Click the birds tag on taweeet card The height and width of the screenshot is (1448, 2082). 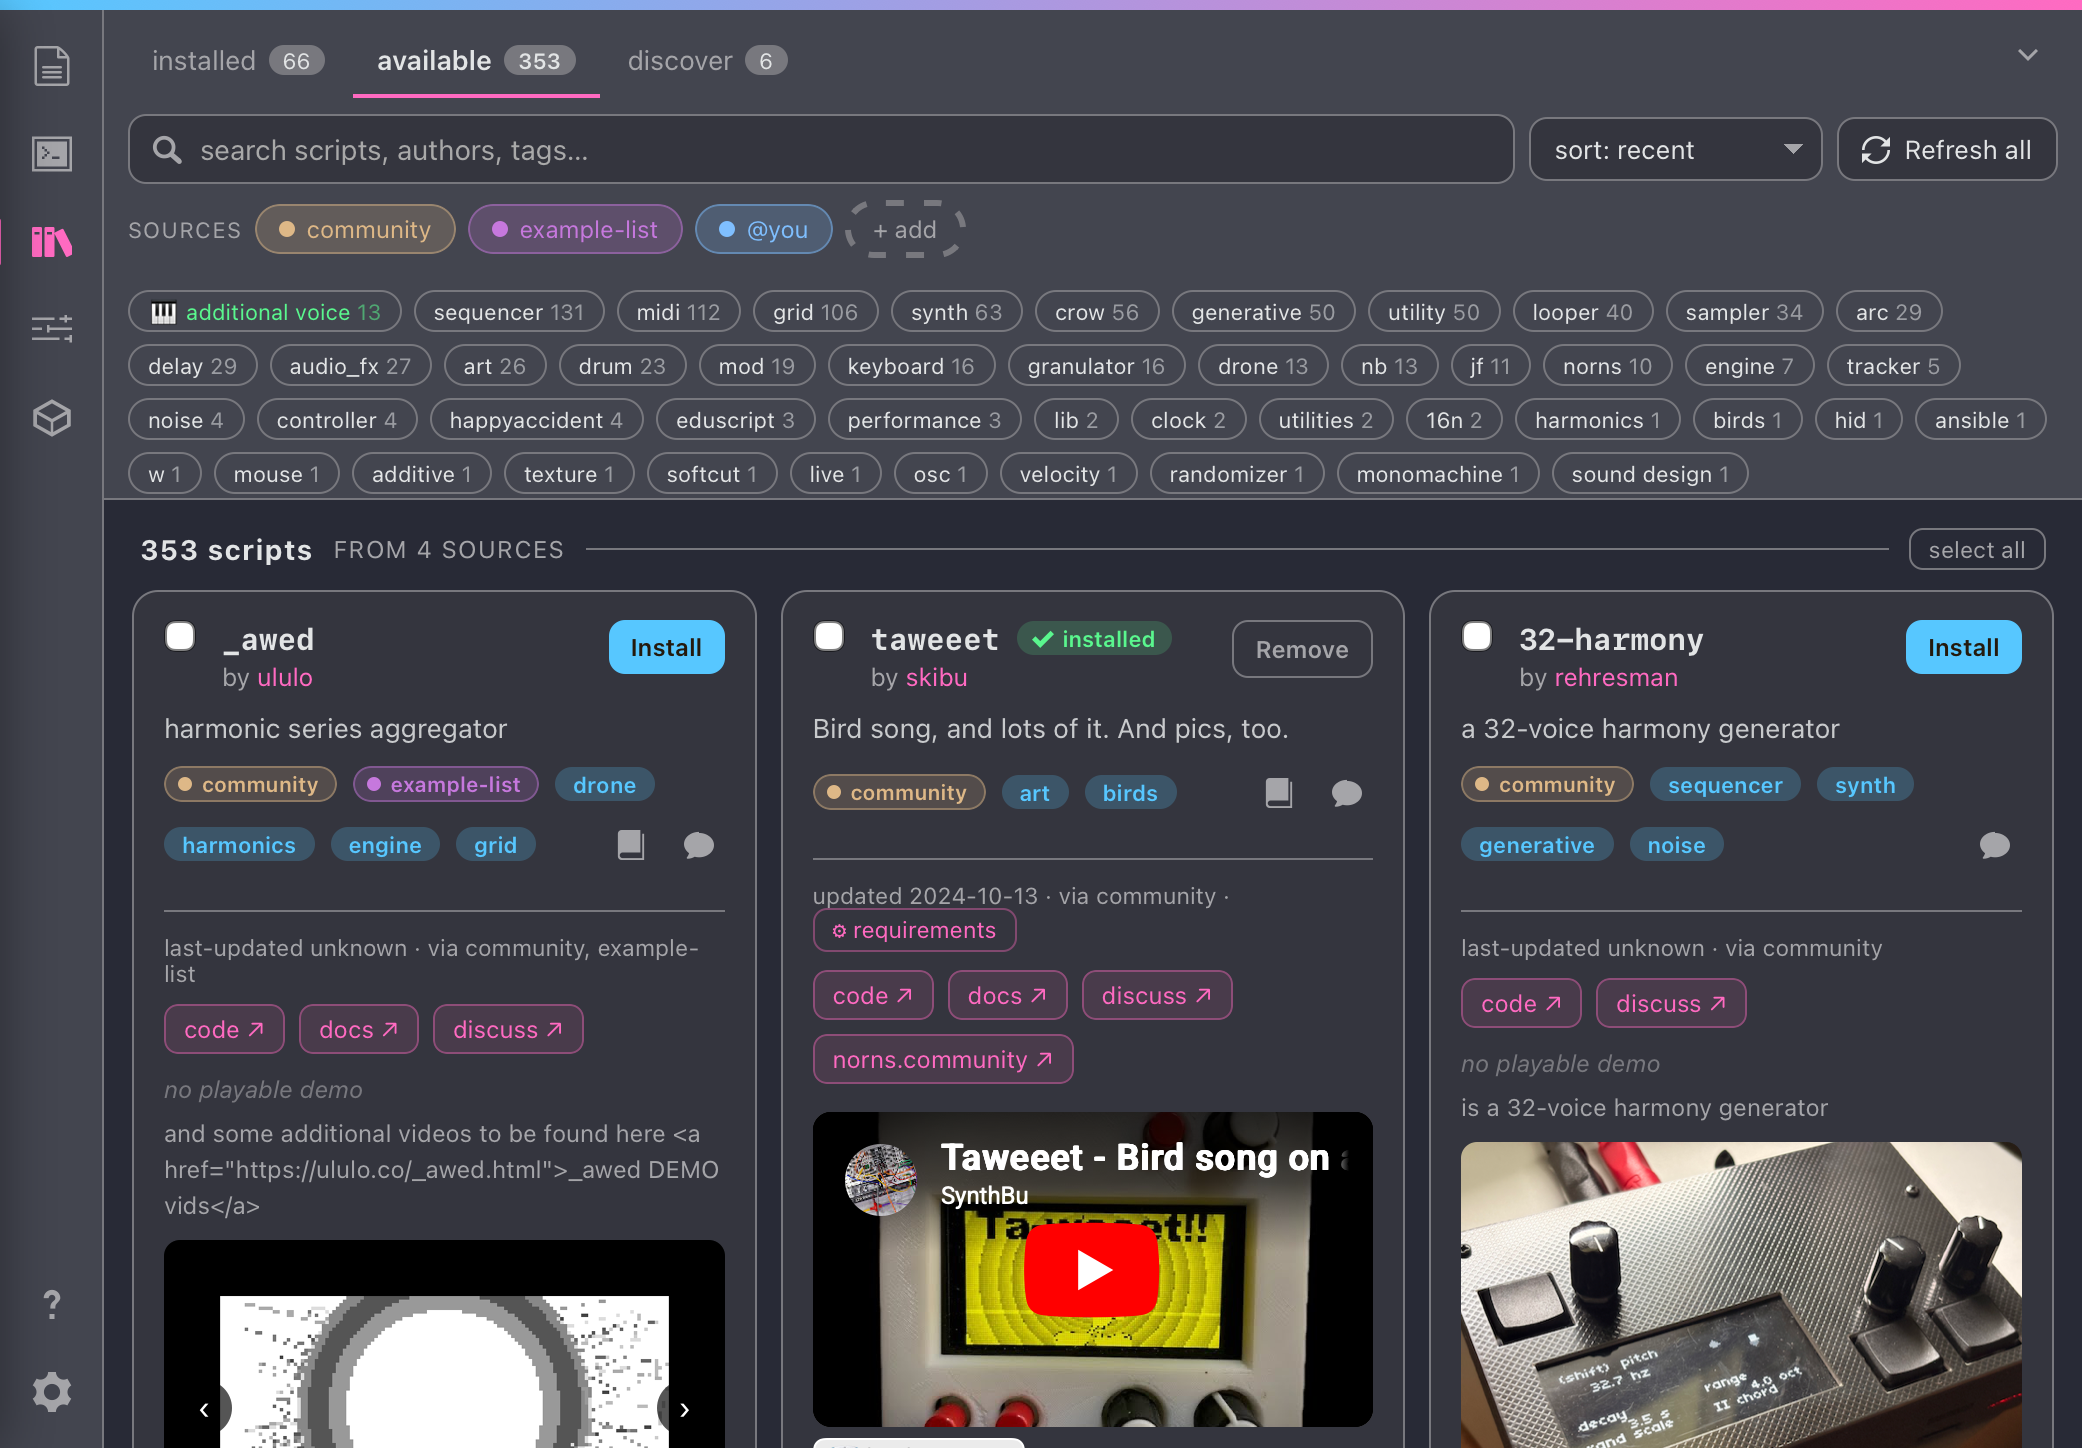point(1130,793)
